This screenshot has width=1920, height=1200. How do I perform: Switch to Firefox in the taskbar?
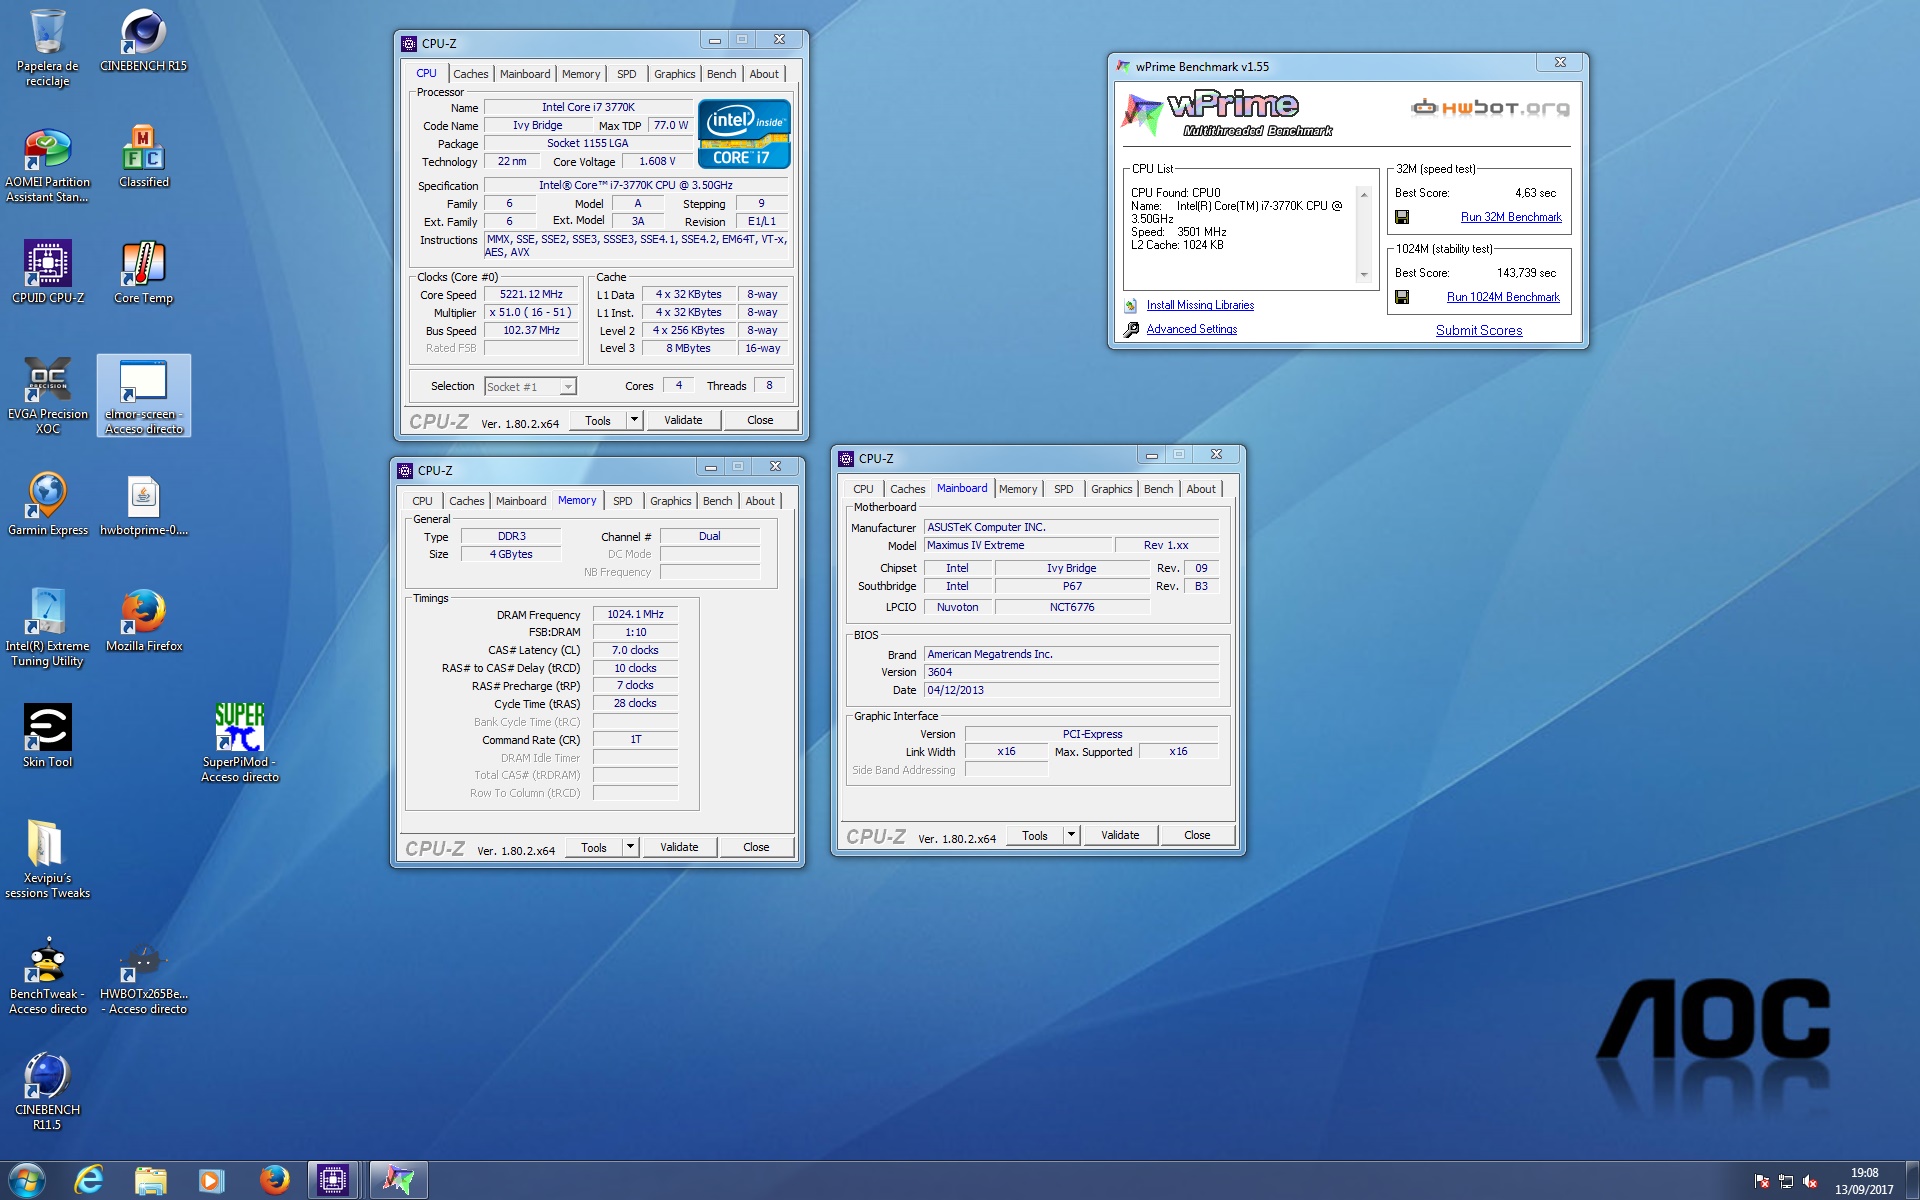pos(273,1180)
